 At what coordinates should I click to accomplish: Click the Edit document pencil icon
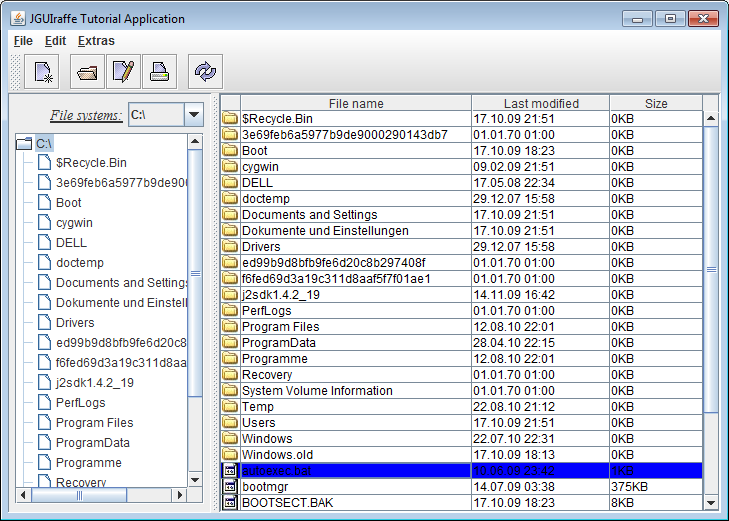tap(123, 72)
